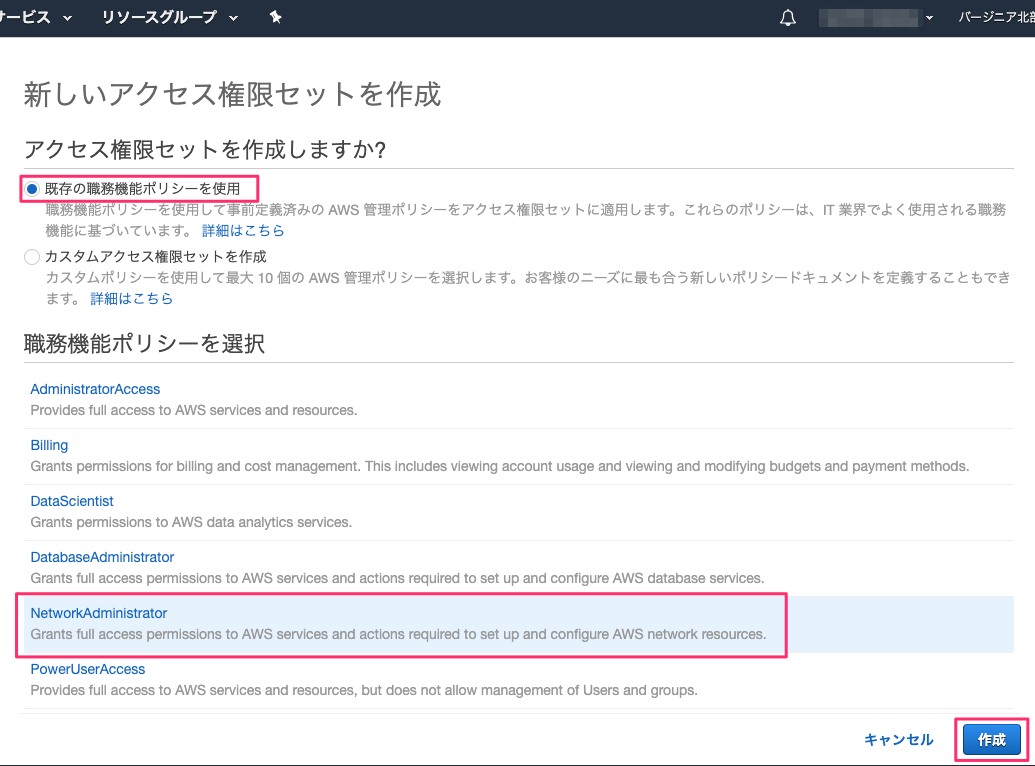The height and width of the screenshot is (766, 1035).
Task: Click the 作成 button
Action: point(992,740)
